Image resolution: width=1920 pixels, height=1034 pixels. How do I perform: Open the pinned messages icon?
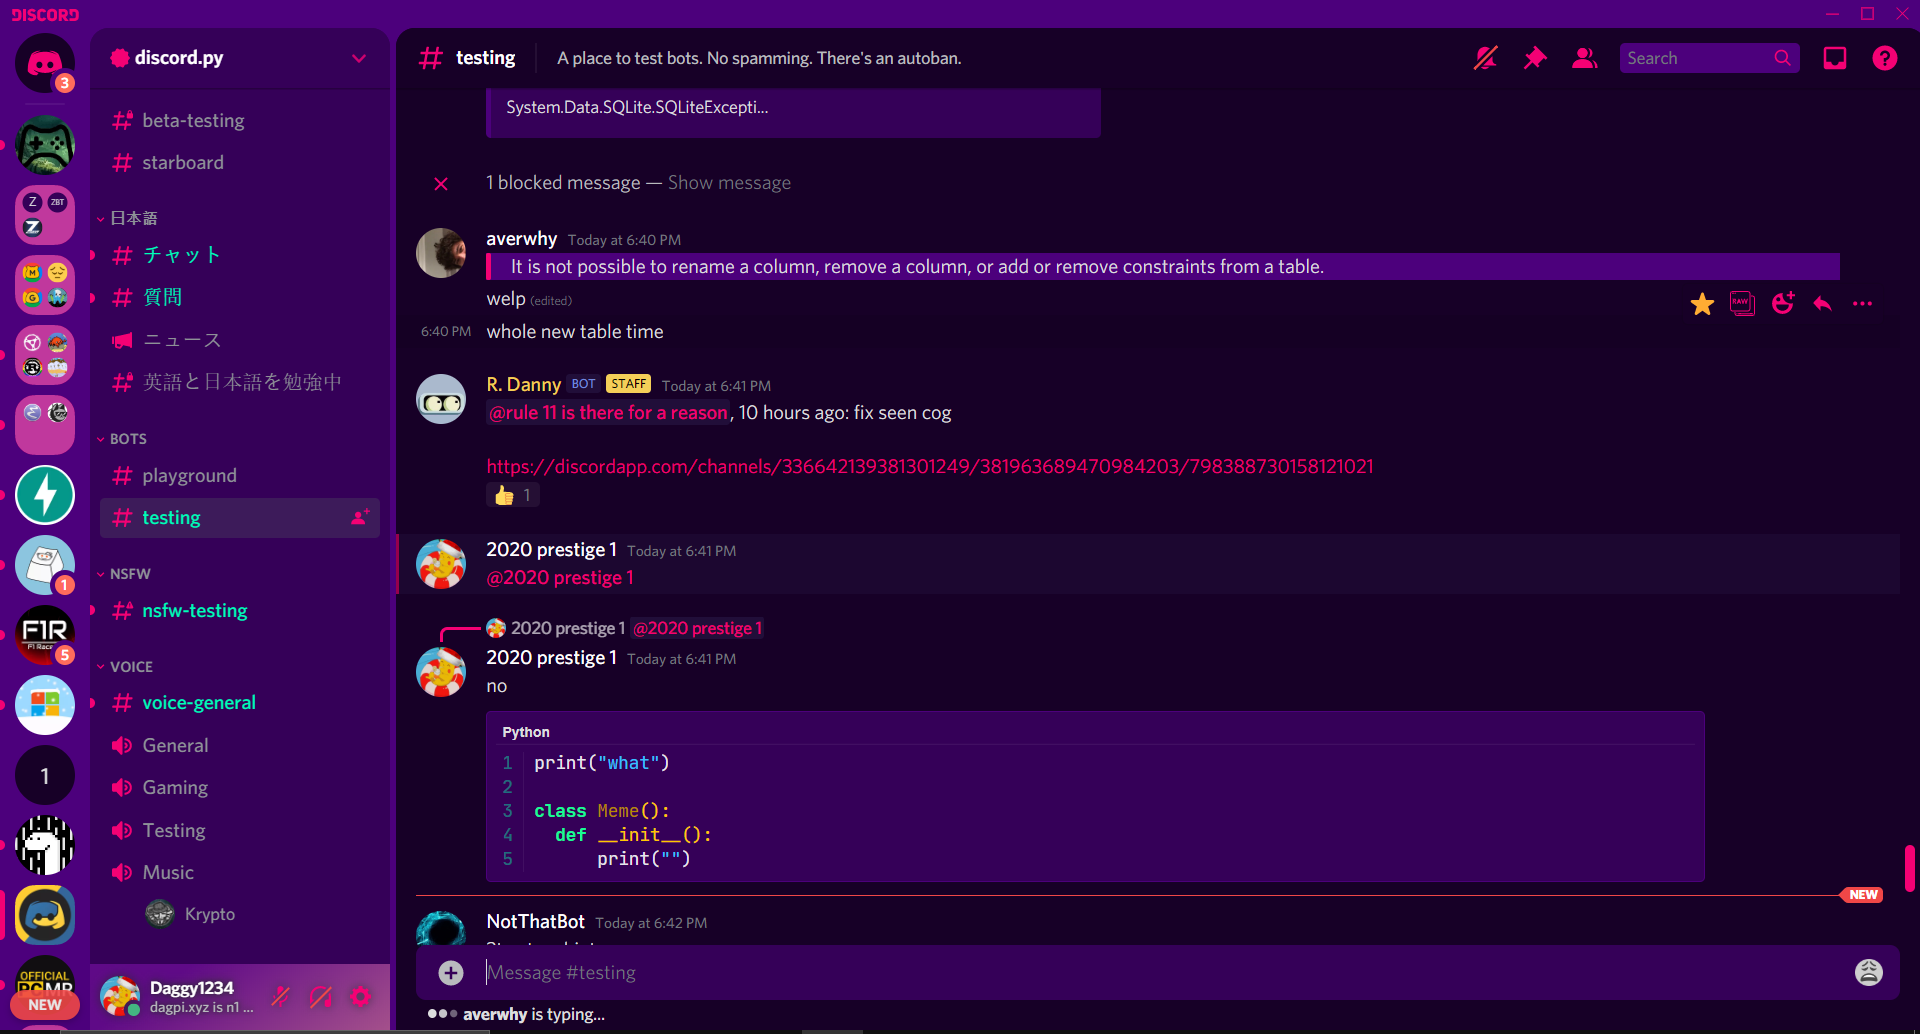coord(1534,58)
